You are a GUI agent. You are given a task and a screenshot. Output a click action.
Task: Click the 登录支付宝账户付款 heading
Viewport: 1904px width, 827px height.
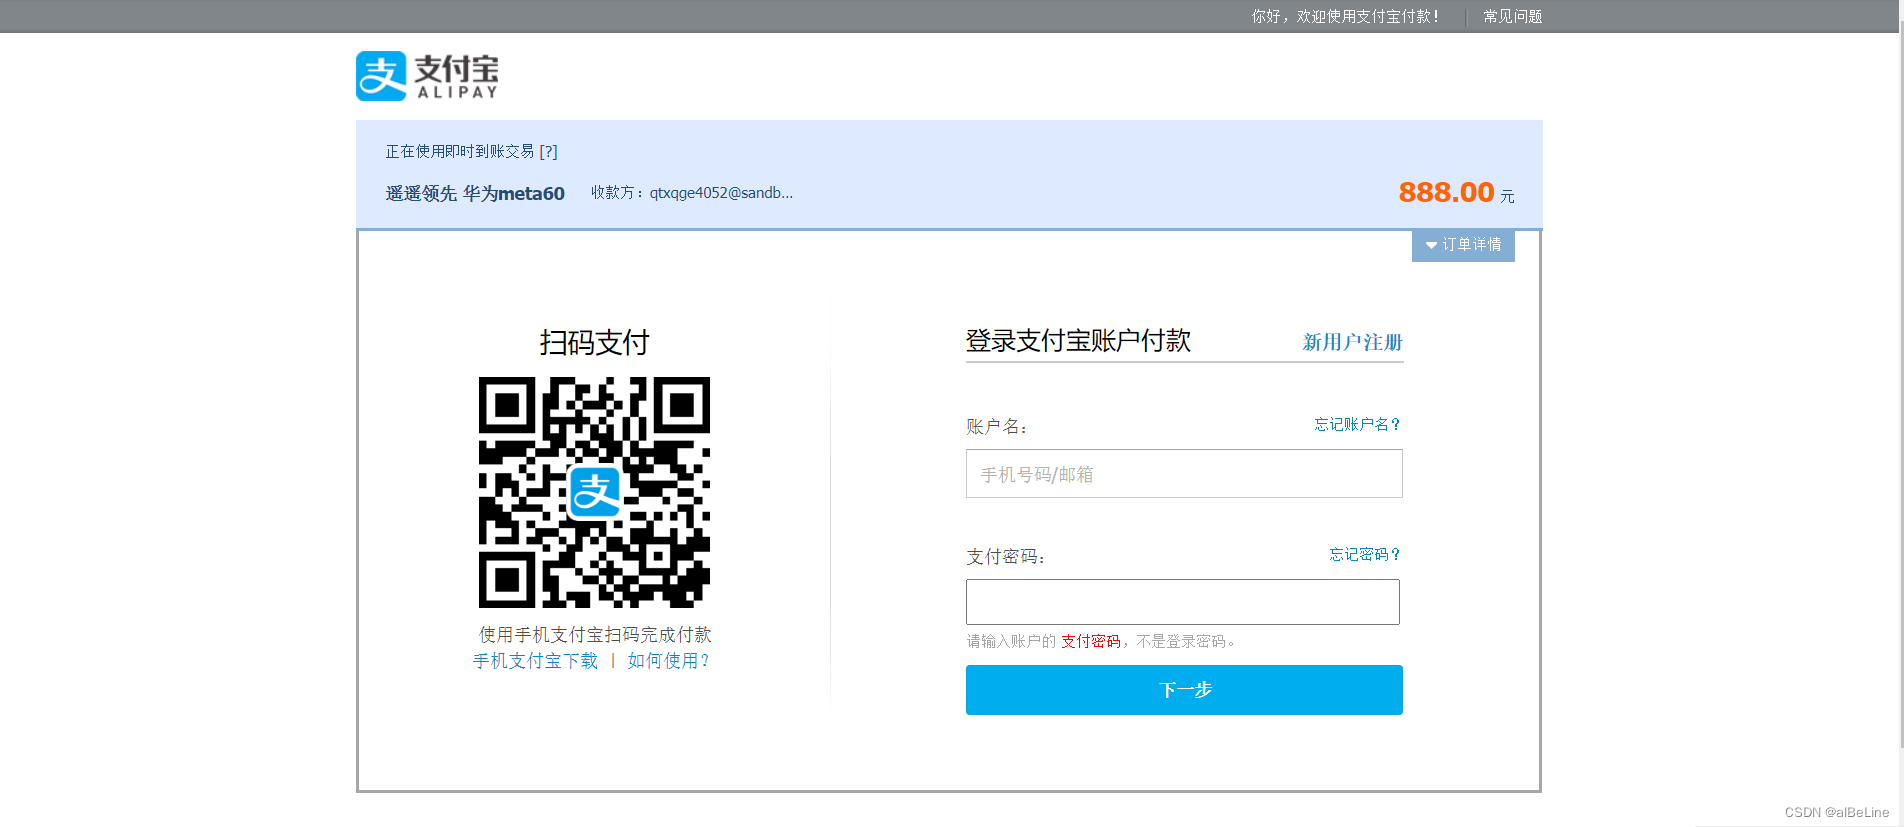(x=1078, y=341)
